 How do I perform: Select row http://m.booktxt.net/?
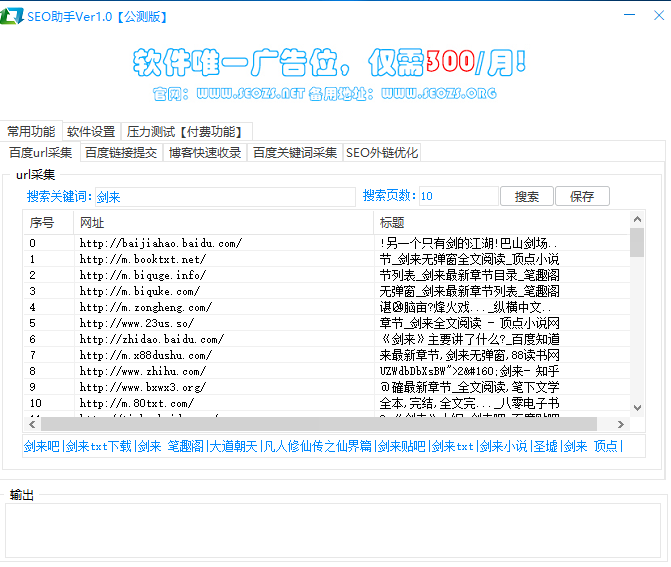pos(327,259)
